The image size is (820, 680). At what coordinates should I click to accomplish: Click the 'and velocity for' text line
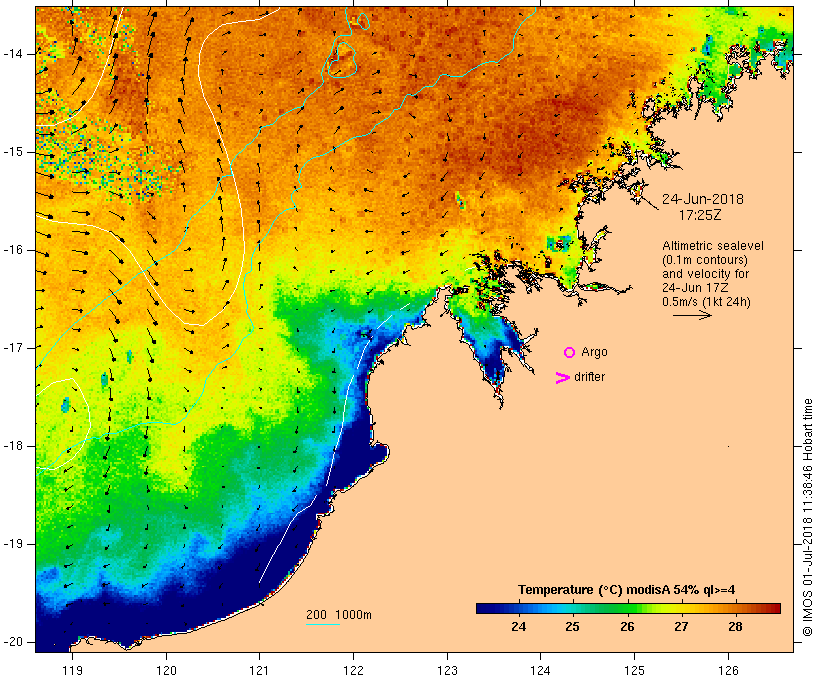705,274
